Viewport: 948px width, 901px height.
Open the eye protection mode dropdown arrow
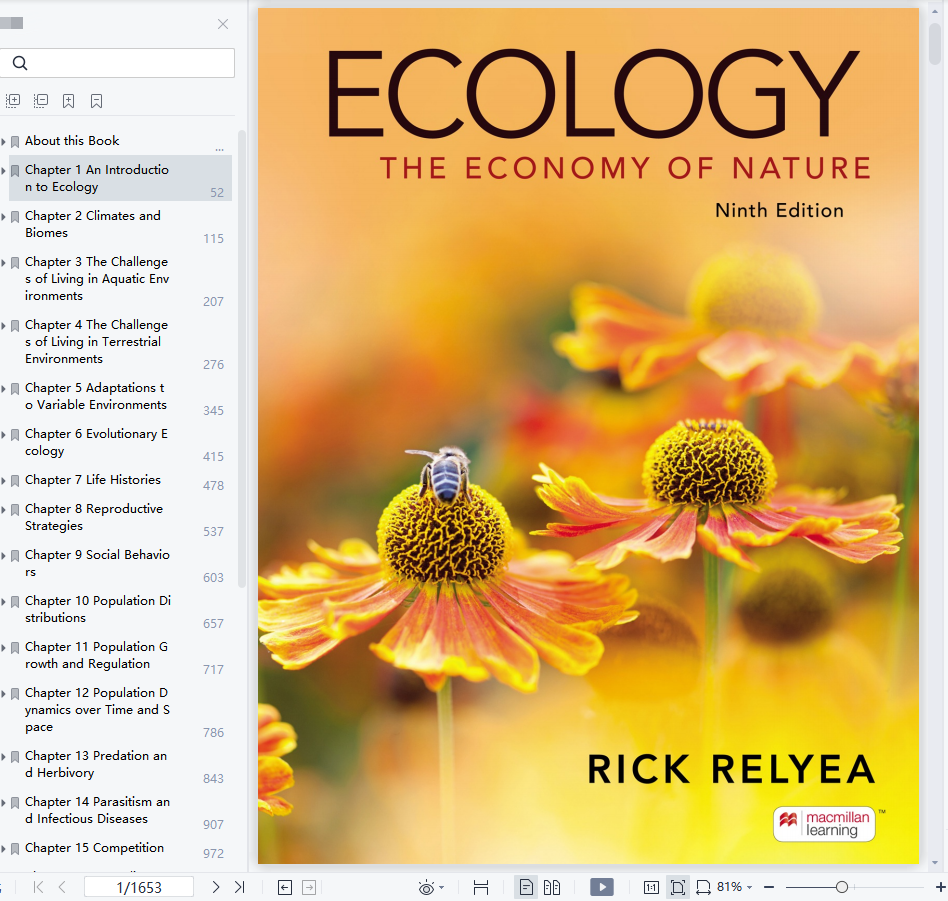tap(442, 887)
